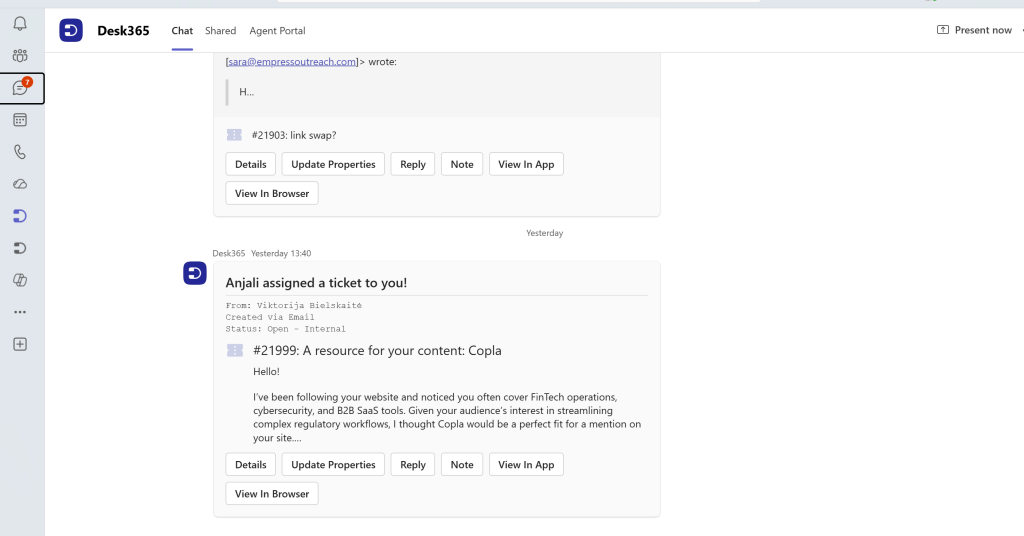Click the 'Desk365 Yesterday 13:40' message timestamp
Viewport: 1024px width, 536px height.
click(x=262, y=253)
